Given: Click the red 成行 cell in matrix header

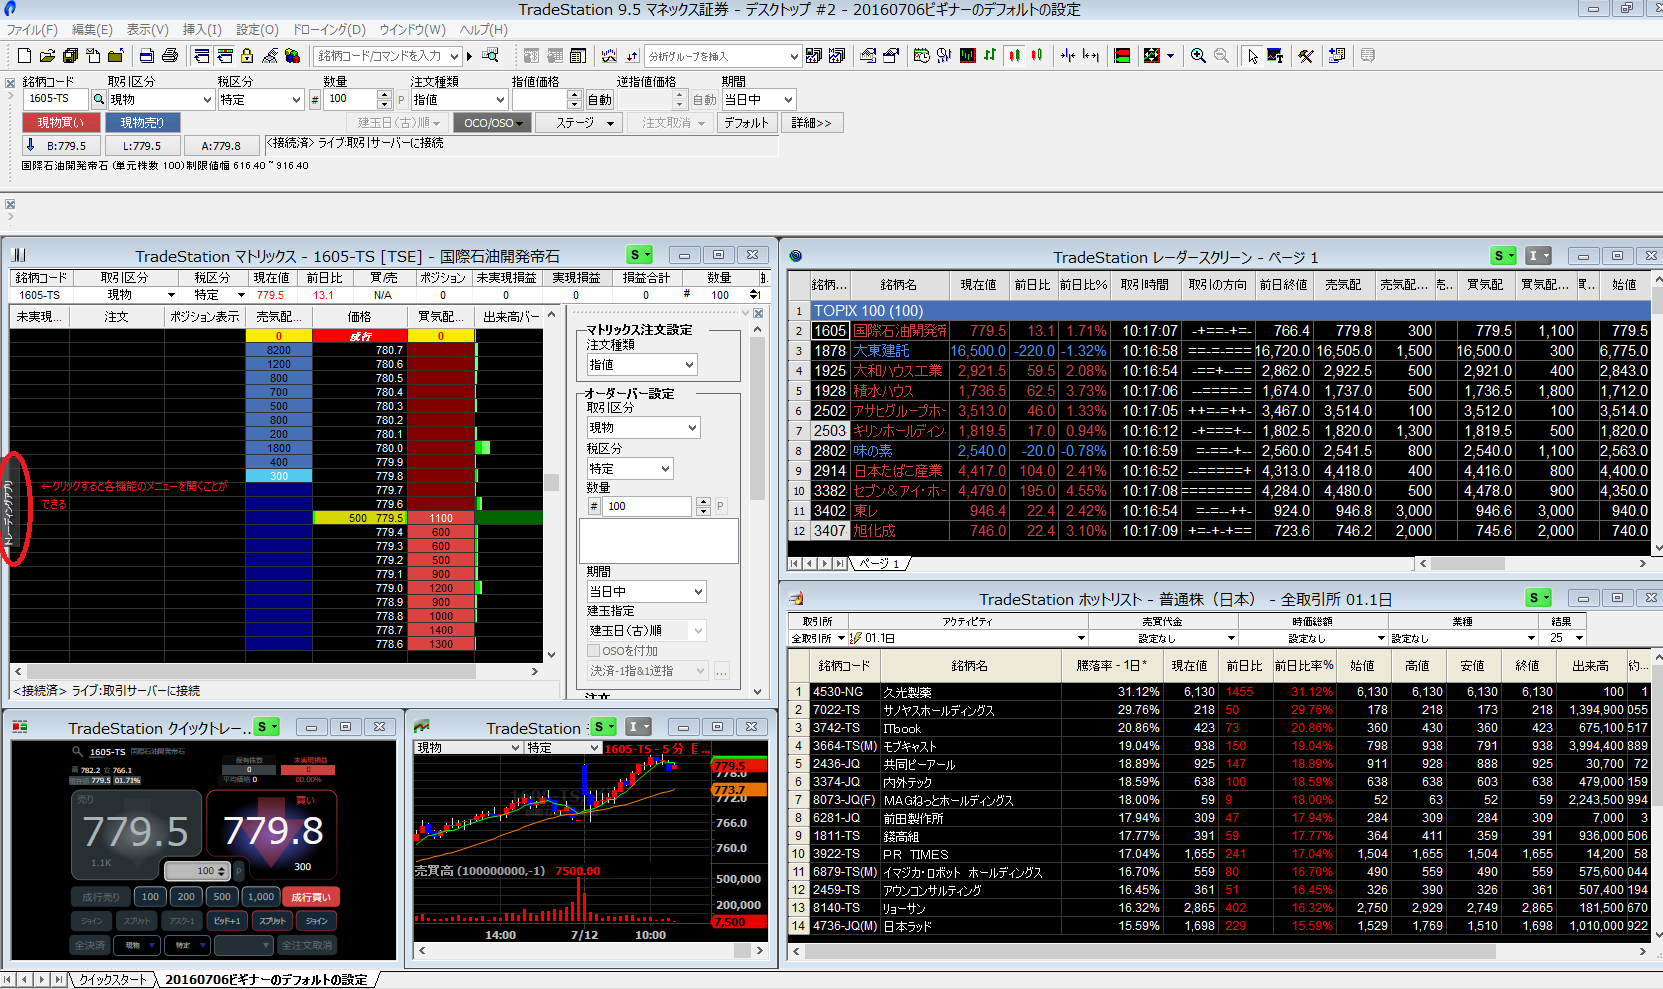Looking at the screenshot, I should 360,336.
